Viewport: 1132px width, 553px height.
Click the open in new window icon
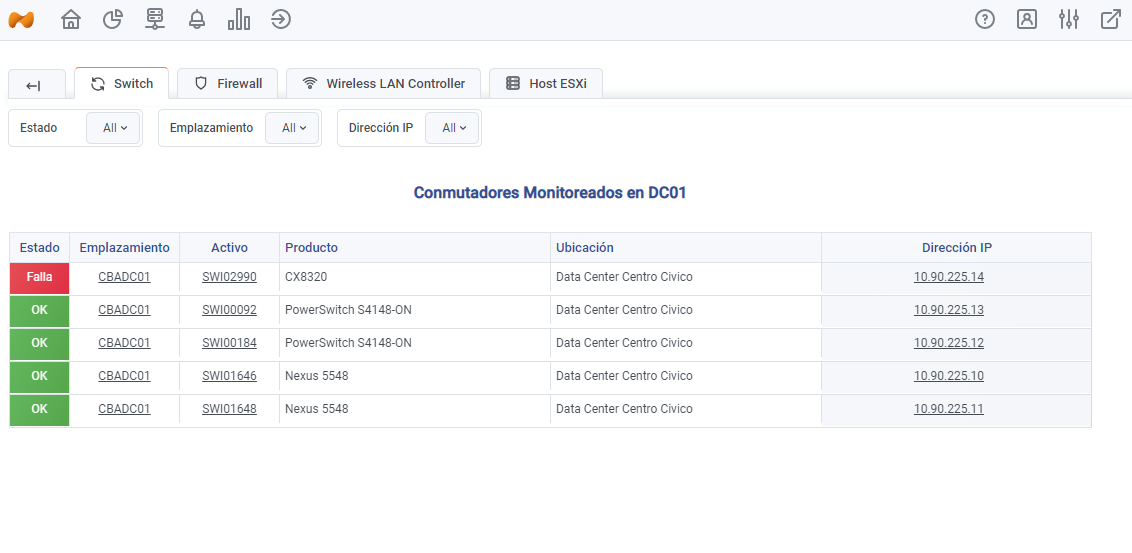pos(1111,19)
